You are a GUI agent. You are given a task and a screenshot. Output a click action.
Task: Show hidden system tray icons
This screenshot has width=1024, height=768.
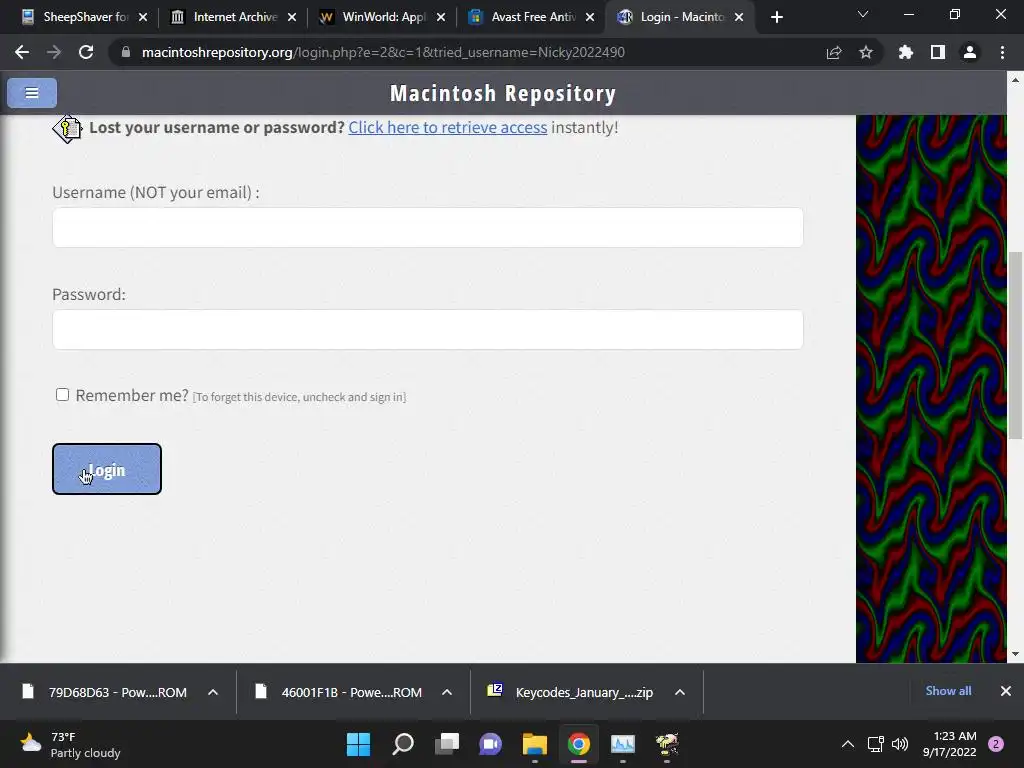point(848,744)
